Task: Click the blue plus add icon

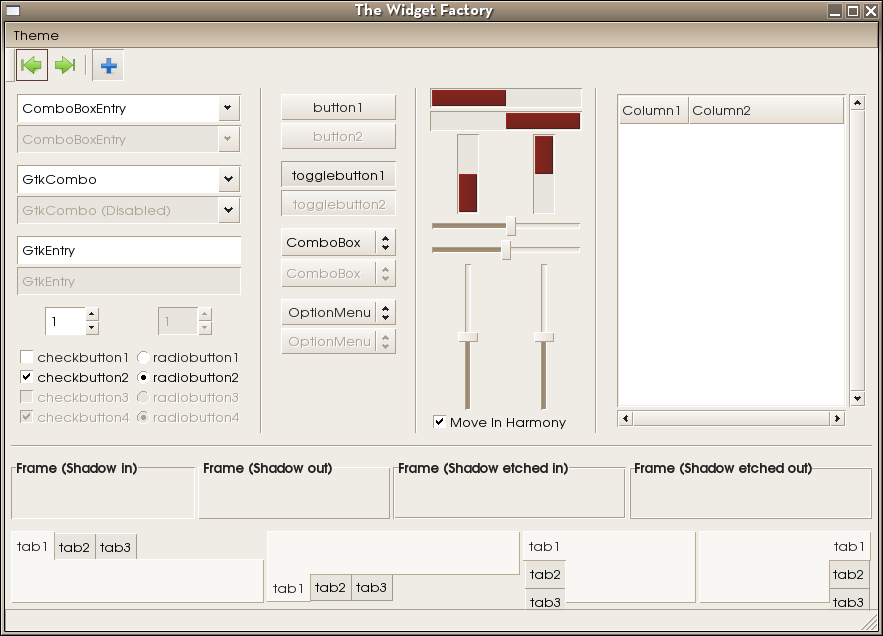Action: pos(108,65)
